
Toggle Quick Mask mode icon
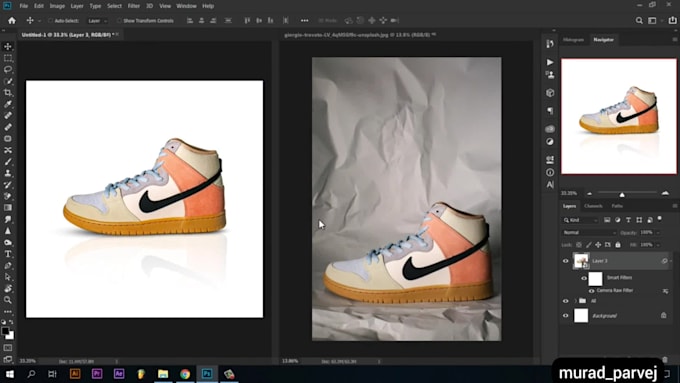click(x=8, y=347)
